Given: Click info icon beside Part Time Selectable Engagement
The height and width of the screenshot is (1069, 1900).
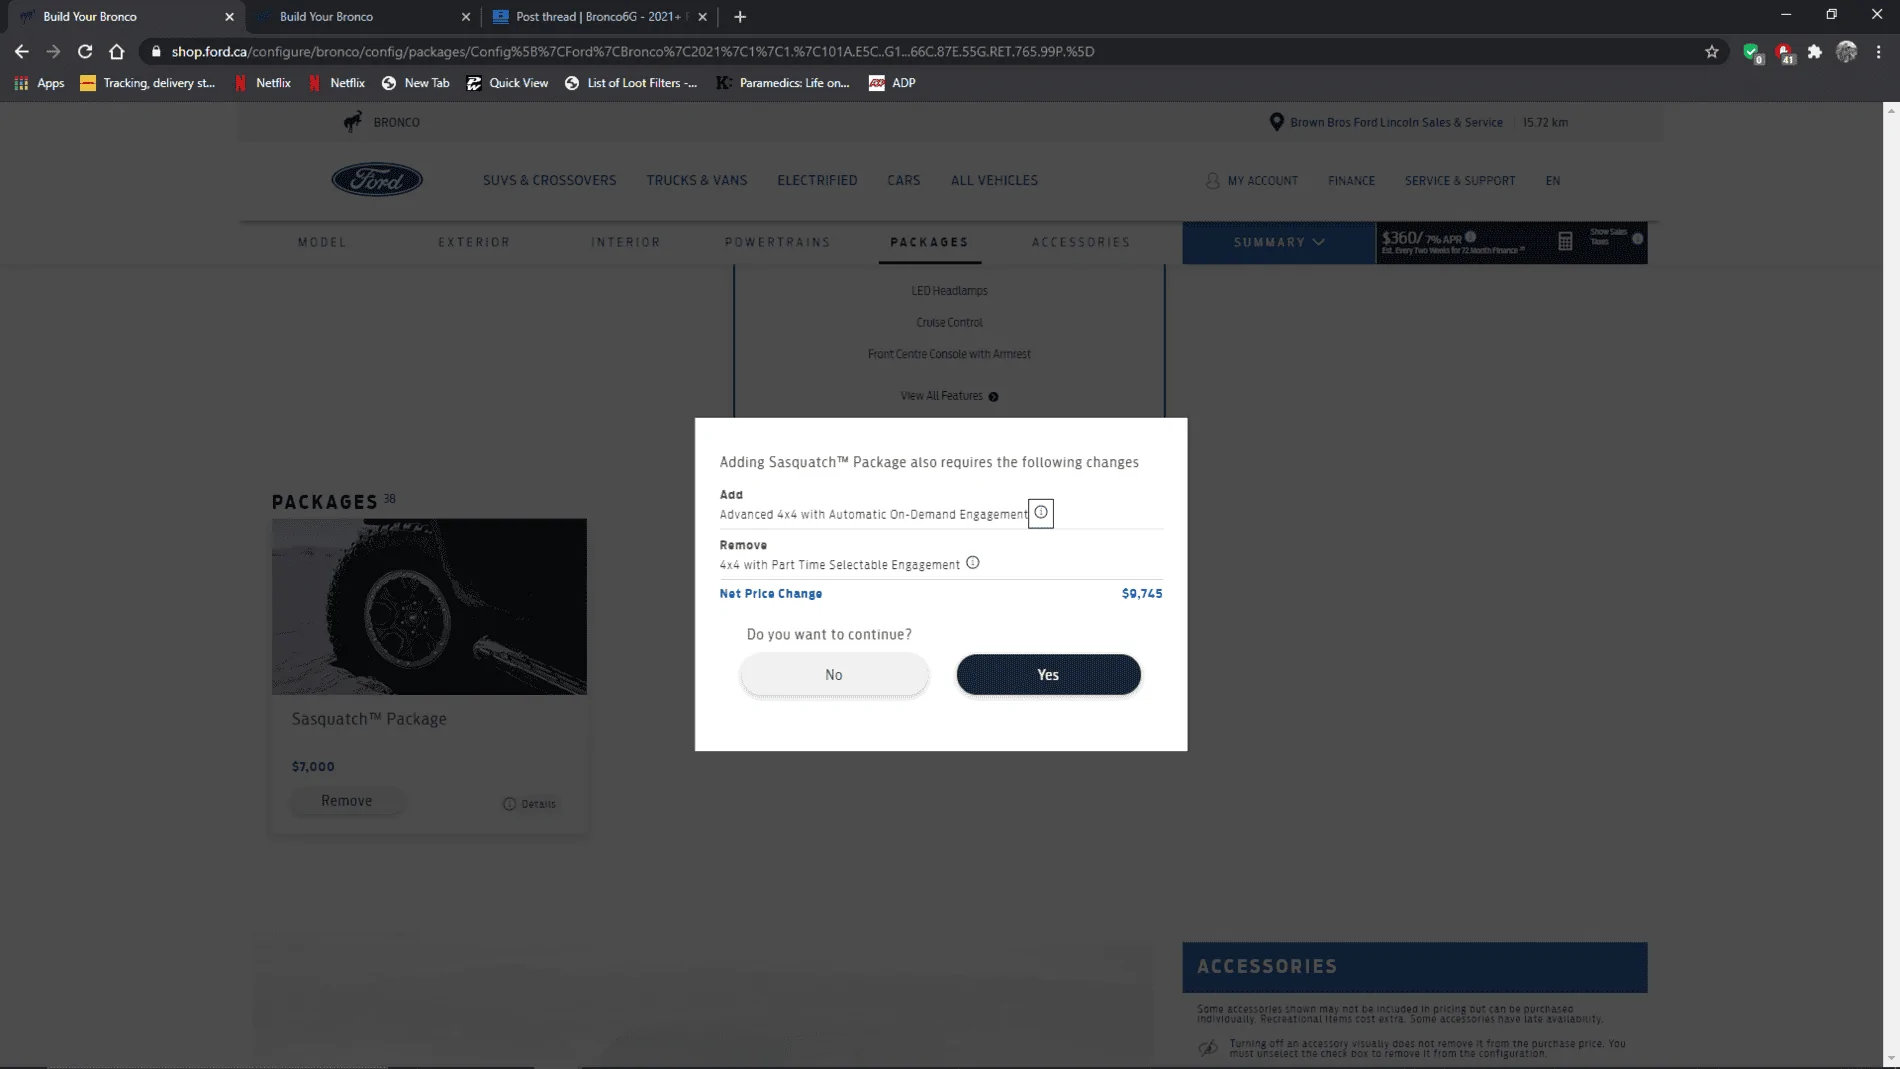Looking at the screenshot, I should (973, 563).
